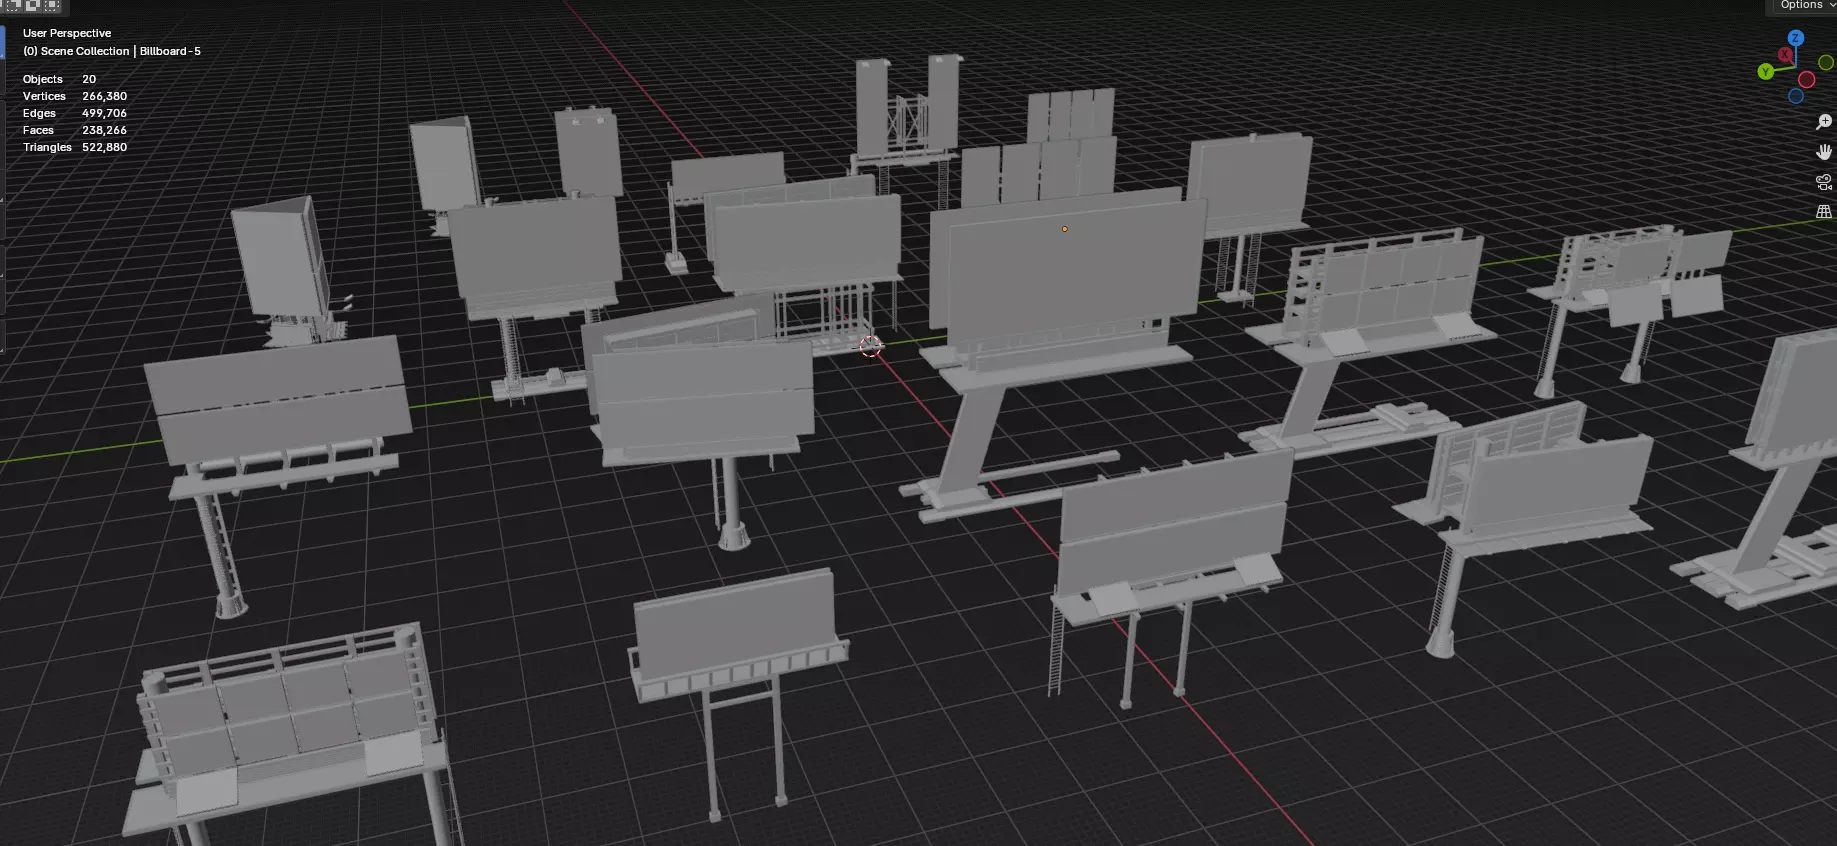Click the hollow blue negative Z gizmo circle

pos(1795,96)
